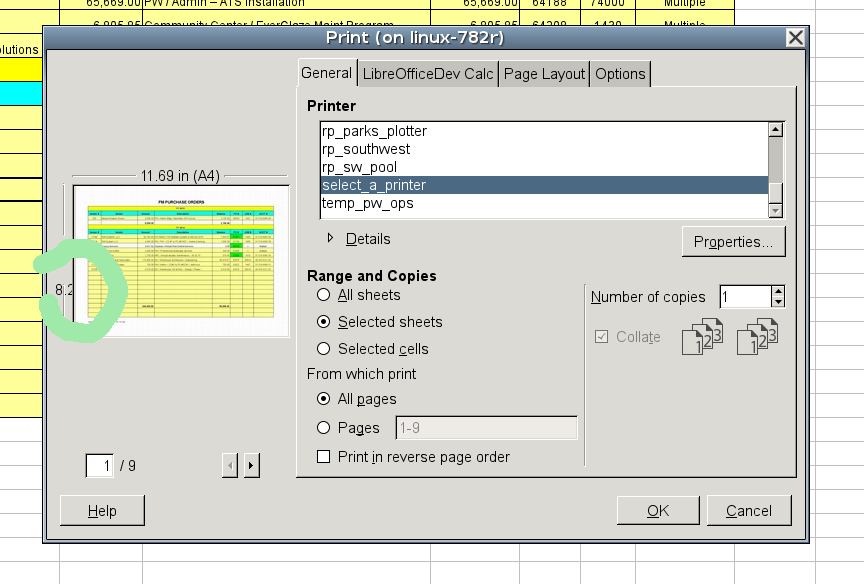Go to previous preview page
Viewport: 864px width, 584px height.
230,466
